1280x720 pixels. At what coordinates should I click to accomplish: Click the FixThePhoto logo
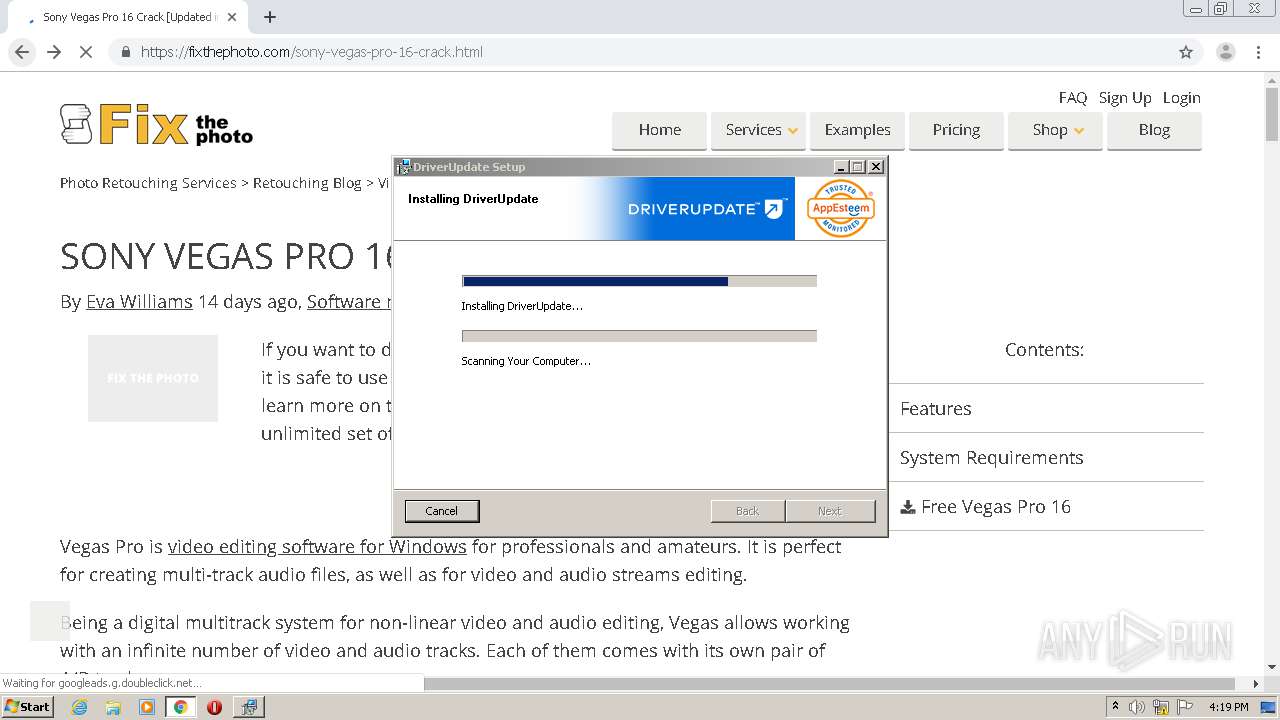(156, 125)
